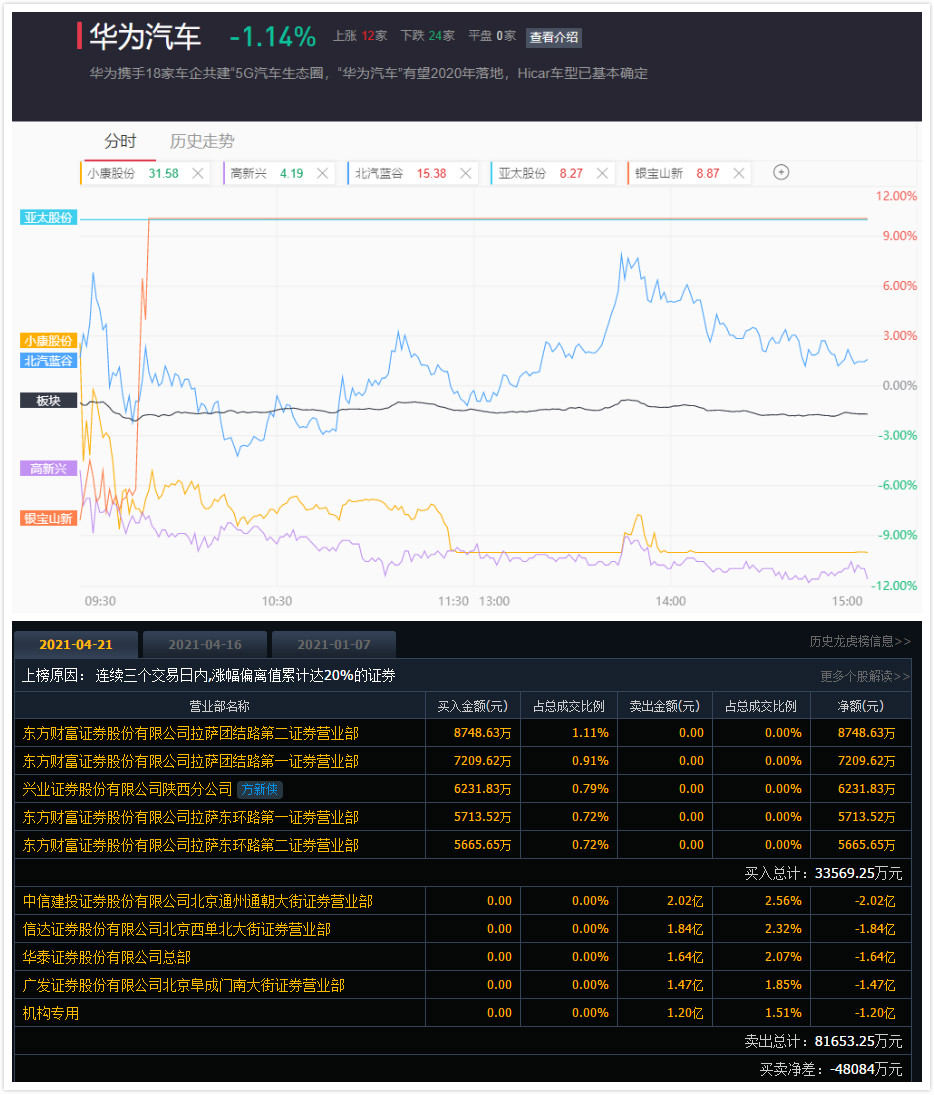Click the 营业部名称 column header
This screenshot has width=934, height=1095.
point(219,706)
